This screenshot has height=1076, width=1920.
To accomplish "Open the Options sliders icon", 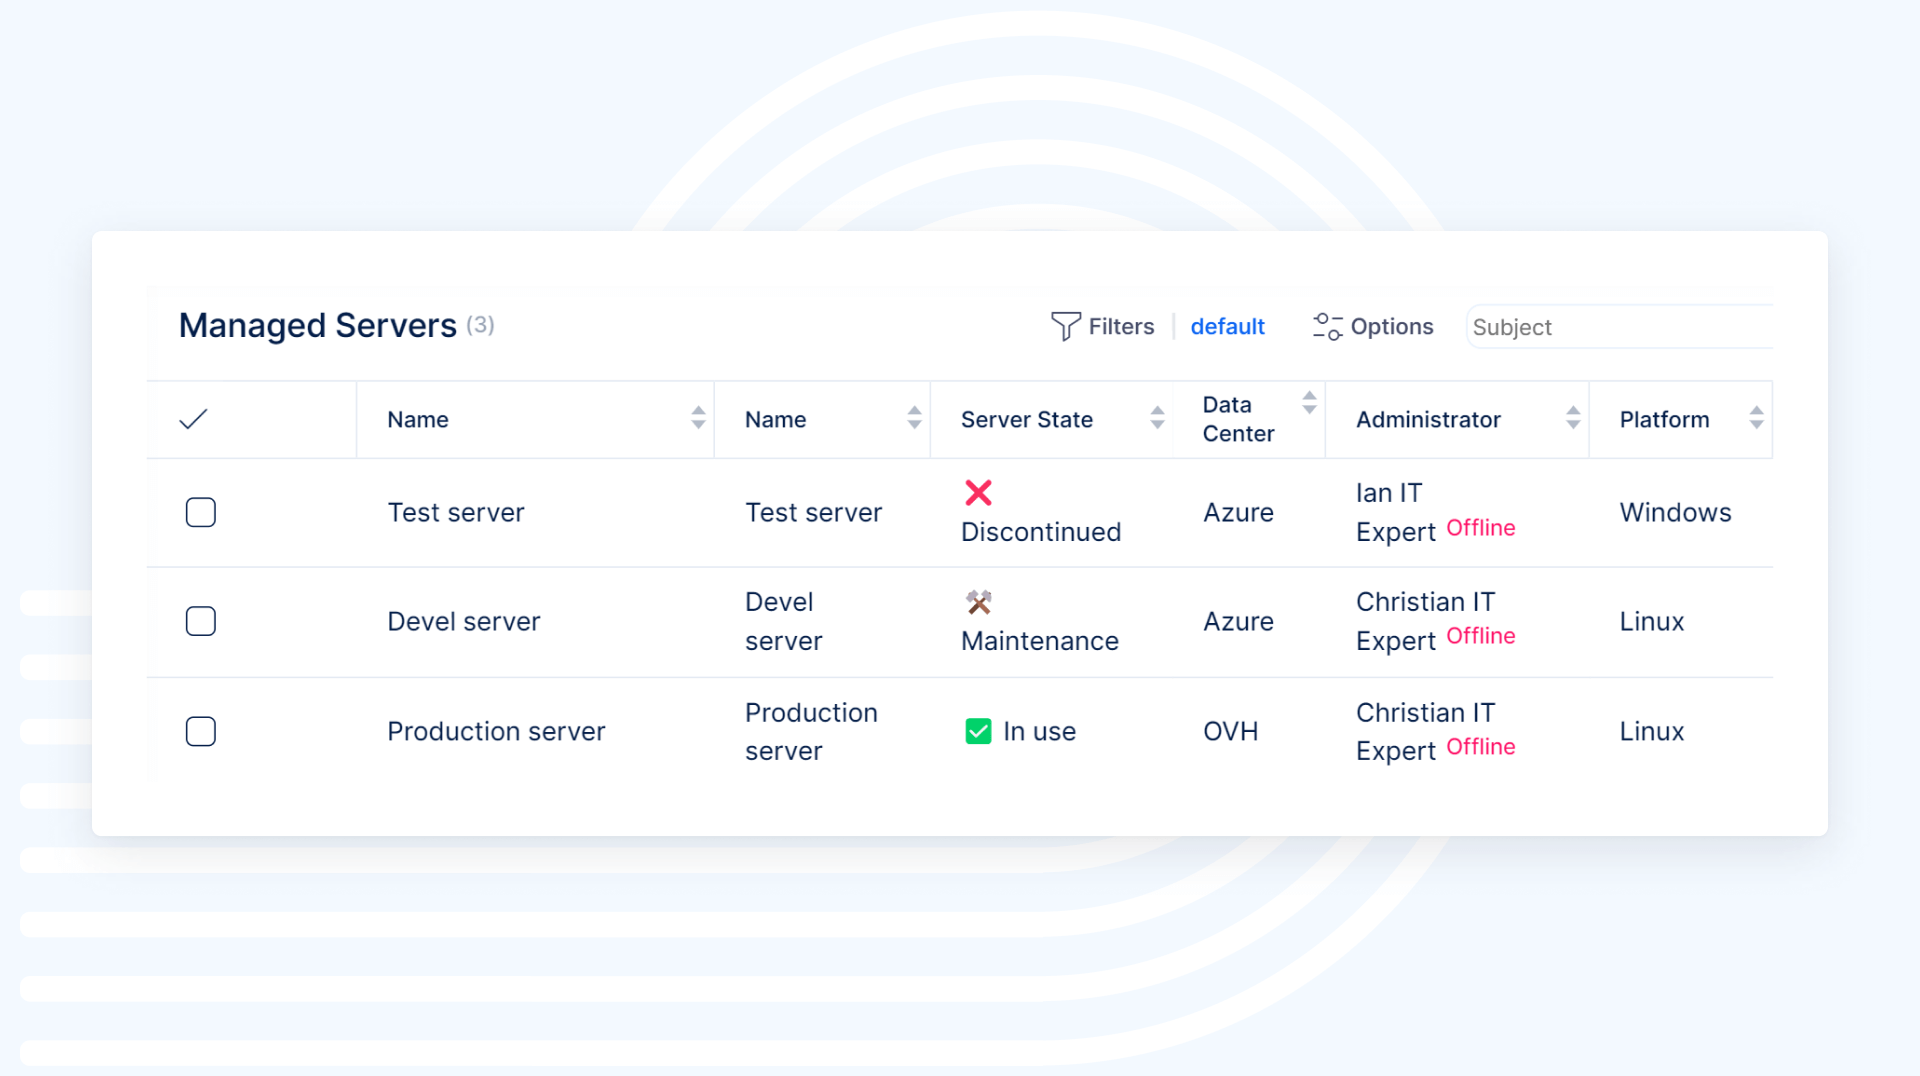I will coord(1327,326).
